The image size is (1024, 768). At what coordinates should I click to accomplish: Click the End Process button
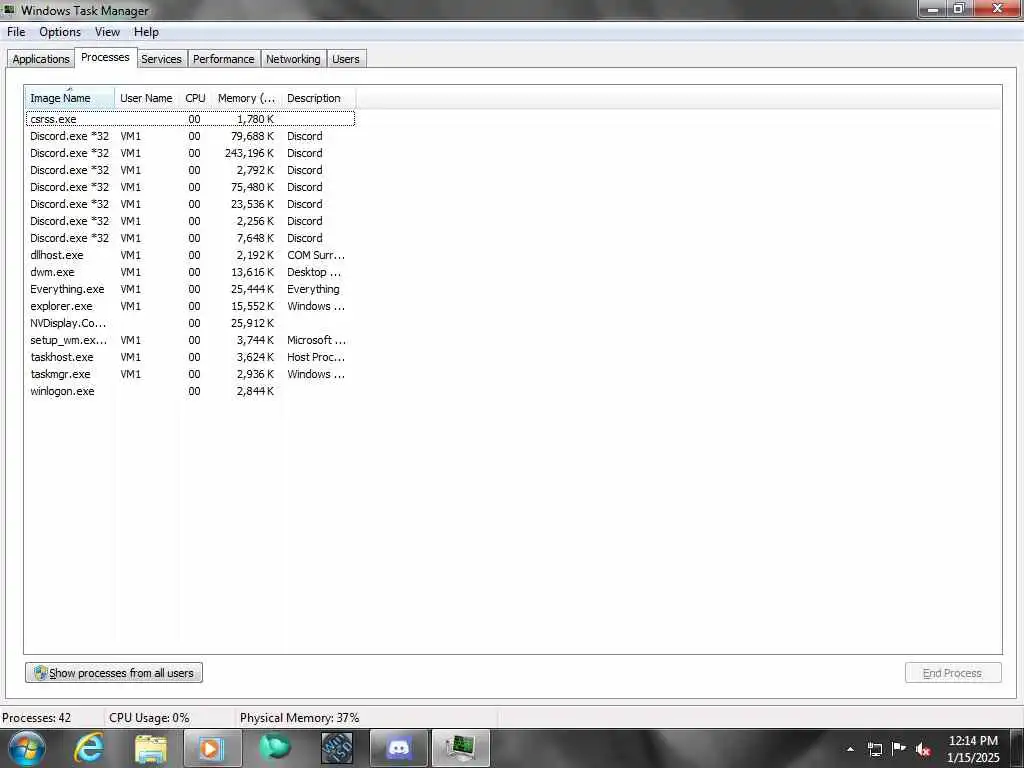tap(953, 673)
